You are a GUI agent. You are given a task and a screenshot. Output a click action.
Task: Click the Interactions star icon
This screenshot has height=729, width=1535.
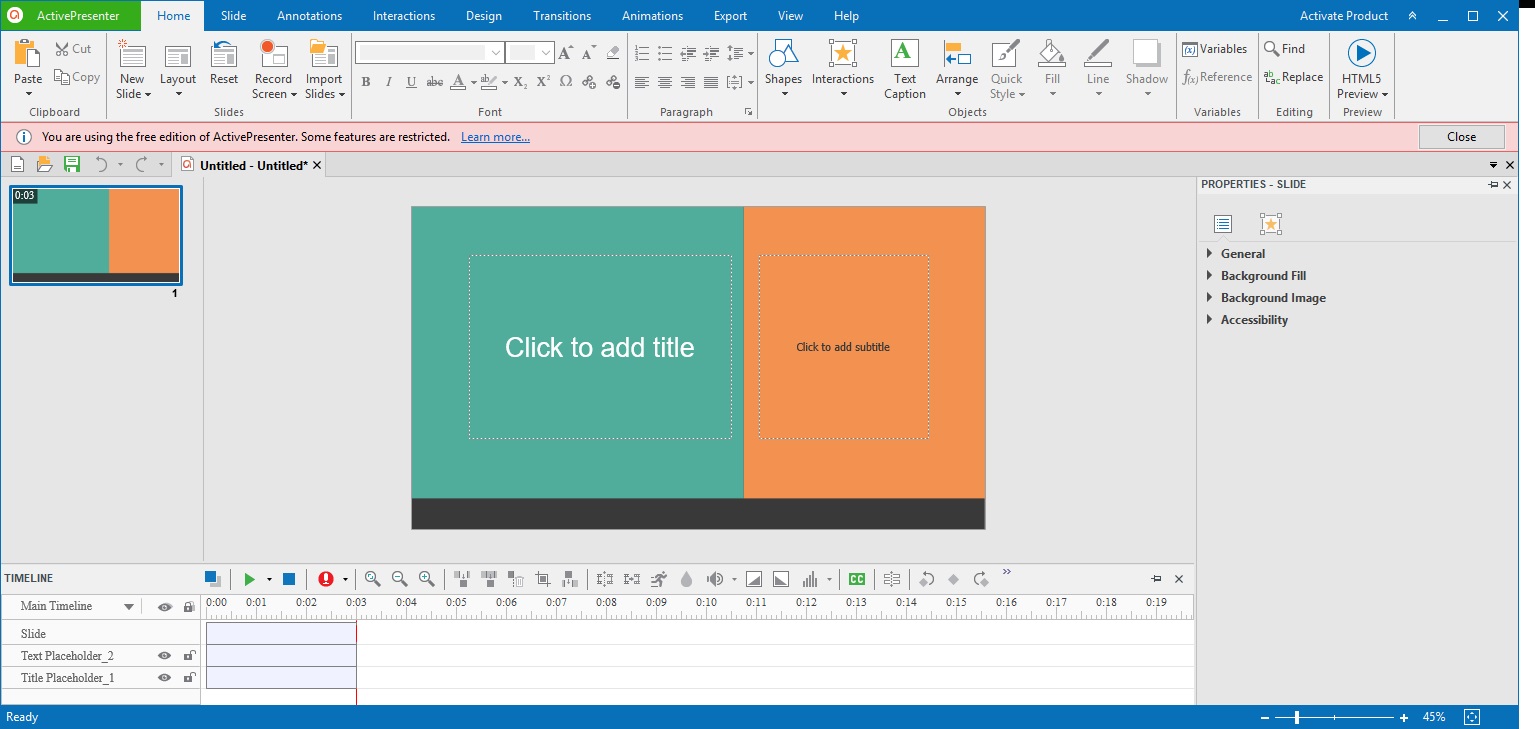coord(842,55)
